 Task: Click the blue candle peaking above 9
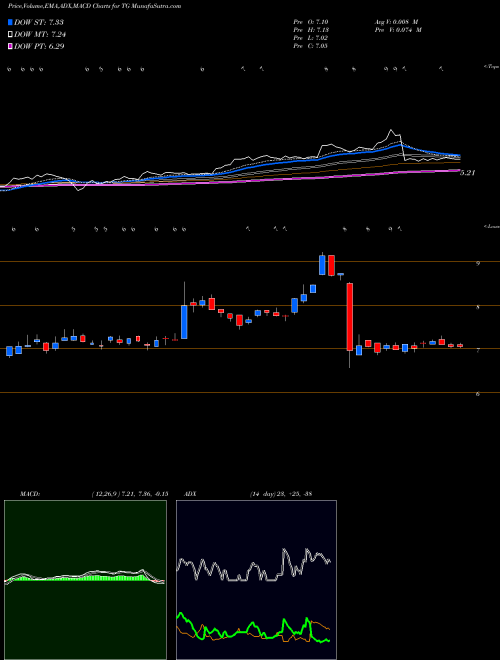(x=322, y=265)
